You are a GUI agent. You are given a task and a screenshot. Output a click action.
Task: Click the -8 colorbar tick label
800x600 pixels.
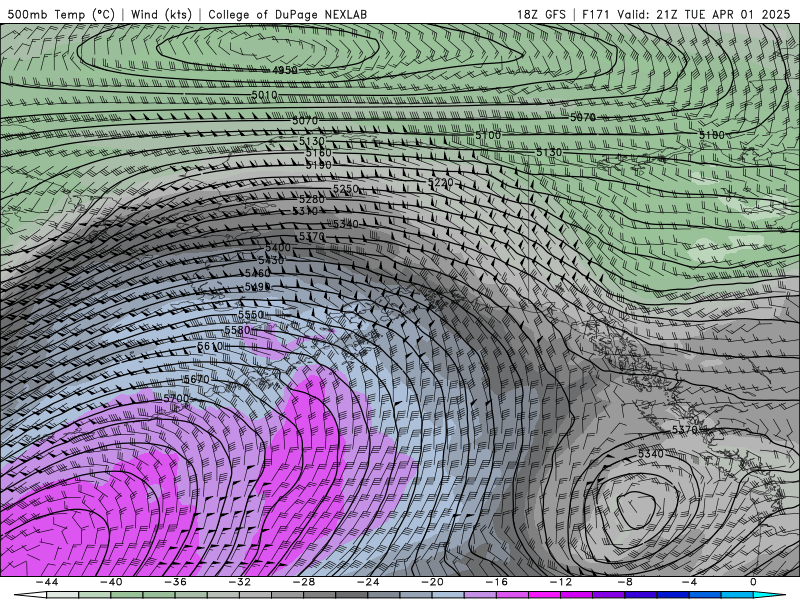coord(625,582)
